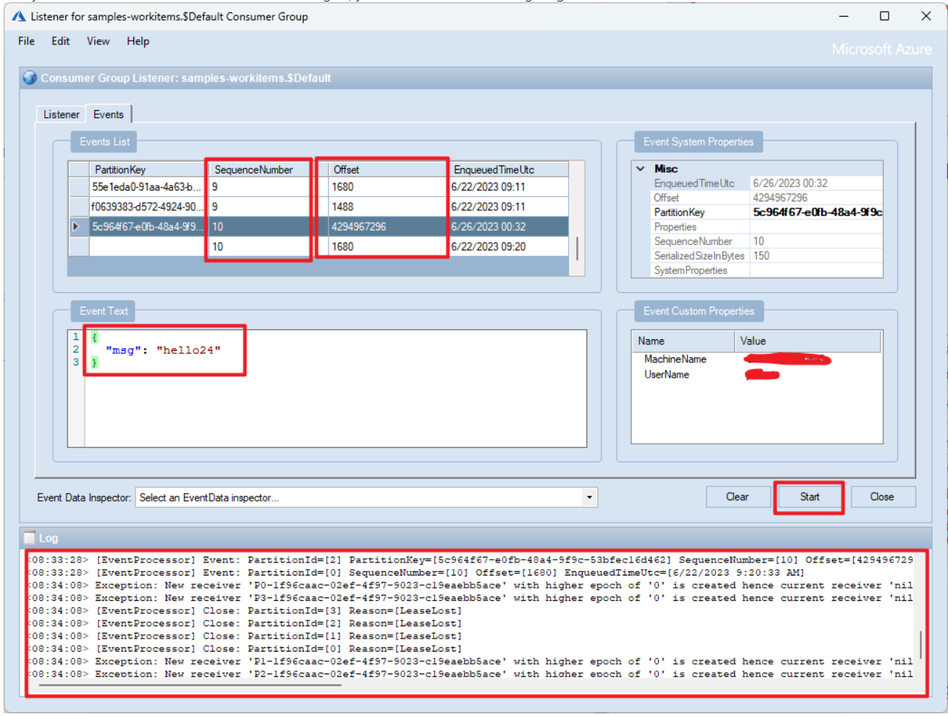
Task: Click the 6/22/2023 09:20 enqueued time cell
Action: (x=509, y=247)
